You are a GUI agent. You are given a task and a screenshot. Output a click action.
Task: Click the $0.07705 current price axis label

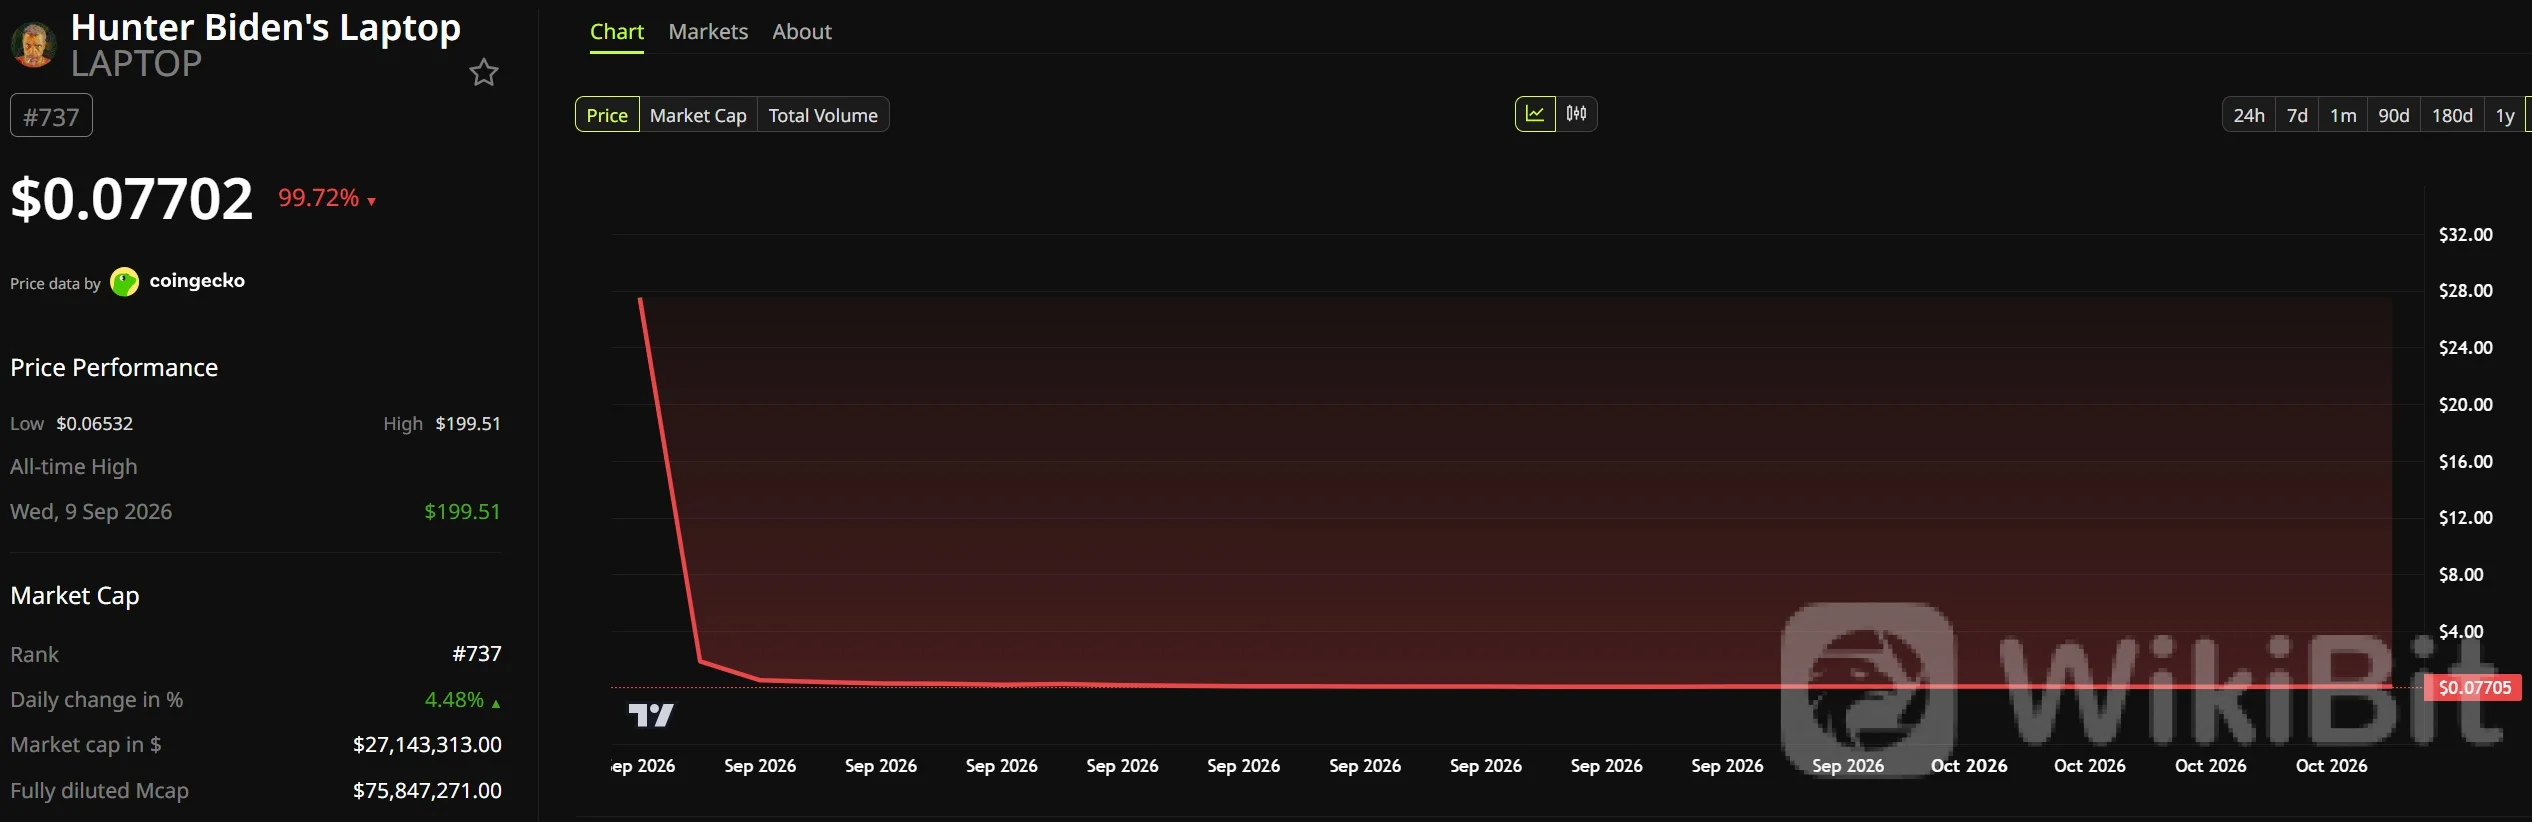point(2474,687)
